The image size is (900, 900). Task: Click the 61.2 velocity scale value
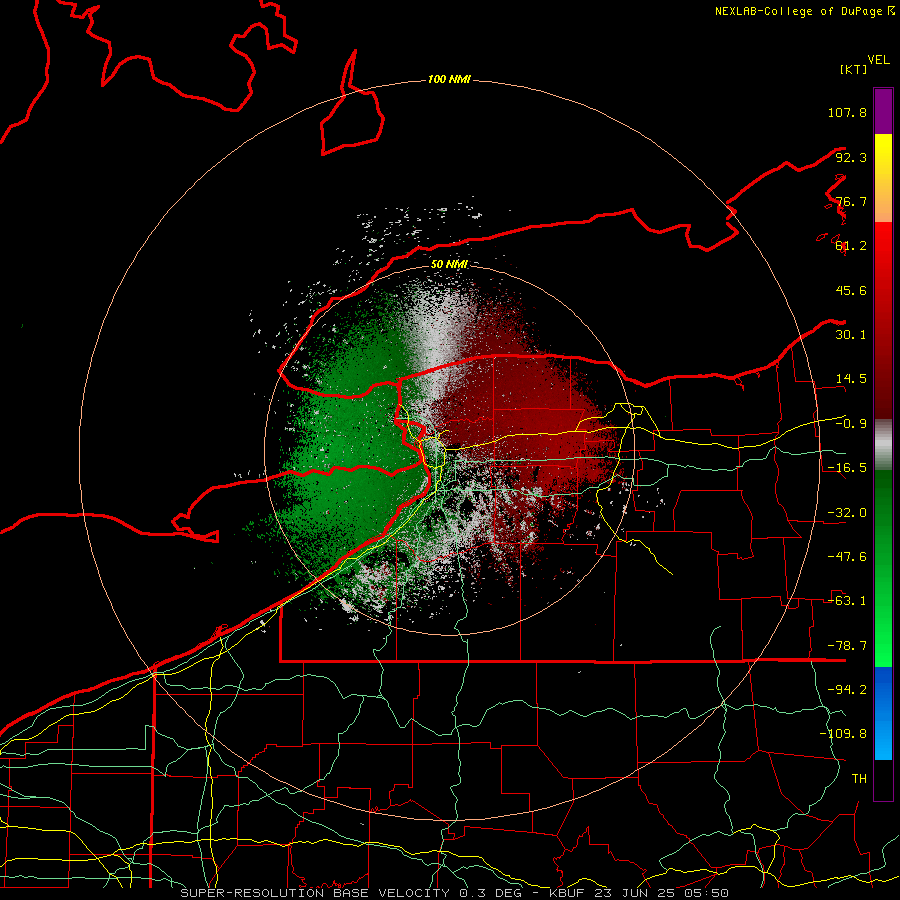tap(851, 246)
